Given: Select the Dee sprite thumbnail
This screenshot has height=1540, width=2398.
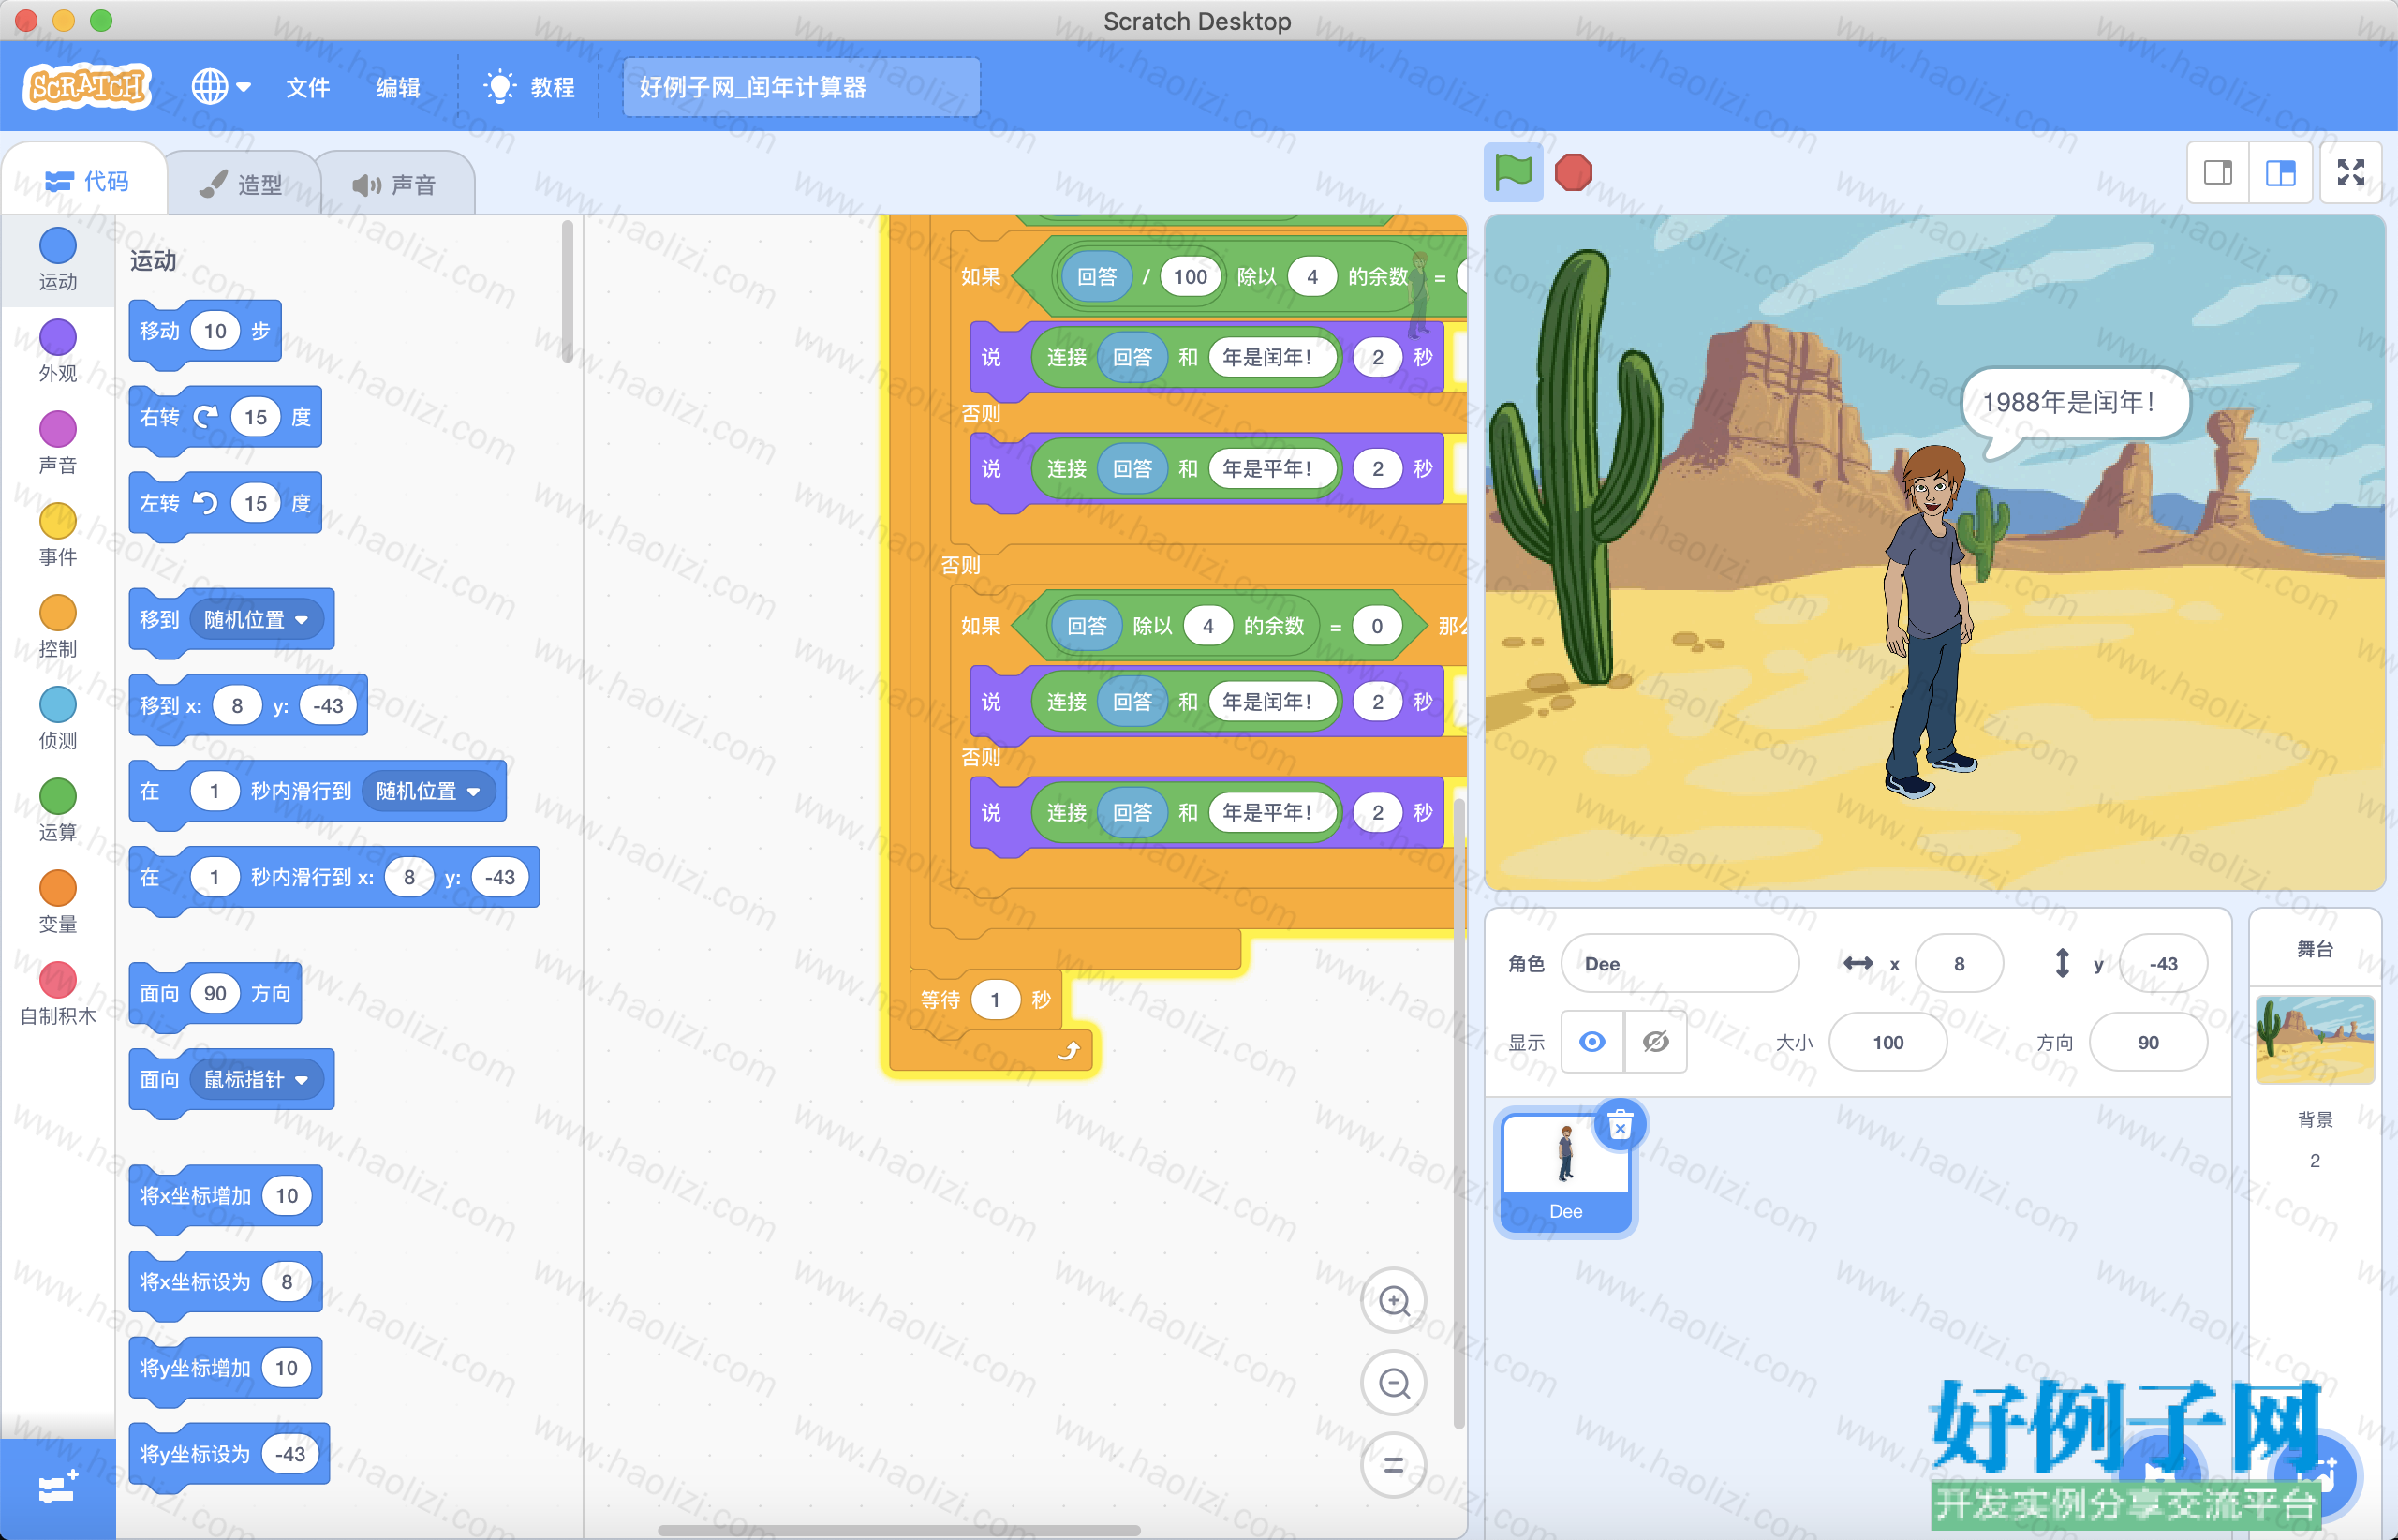Looking at the screenshot, I should click(1565, 1175).
